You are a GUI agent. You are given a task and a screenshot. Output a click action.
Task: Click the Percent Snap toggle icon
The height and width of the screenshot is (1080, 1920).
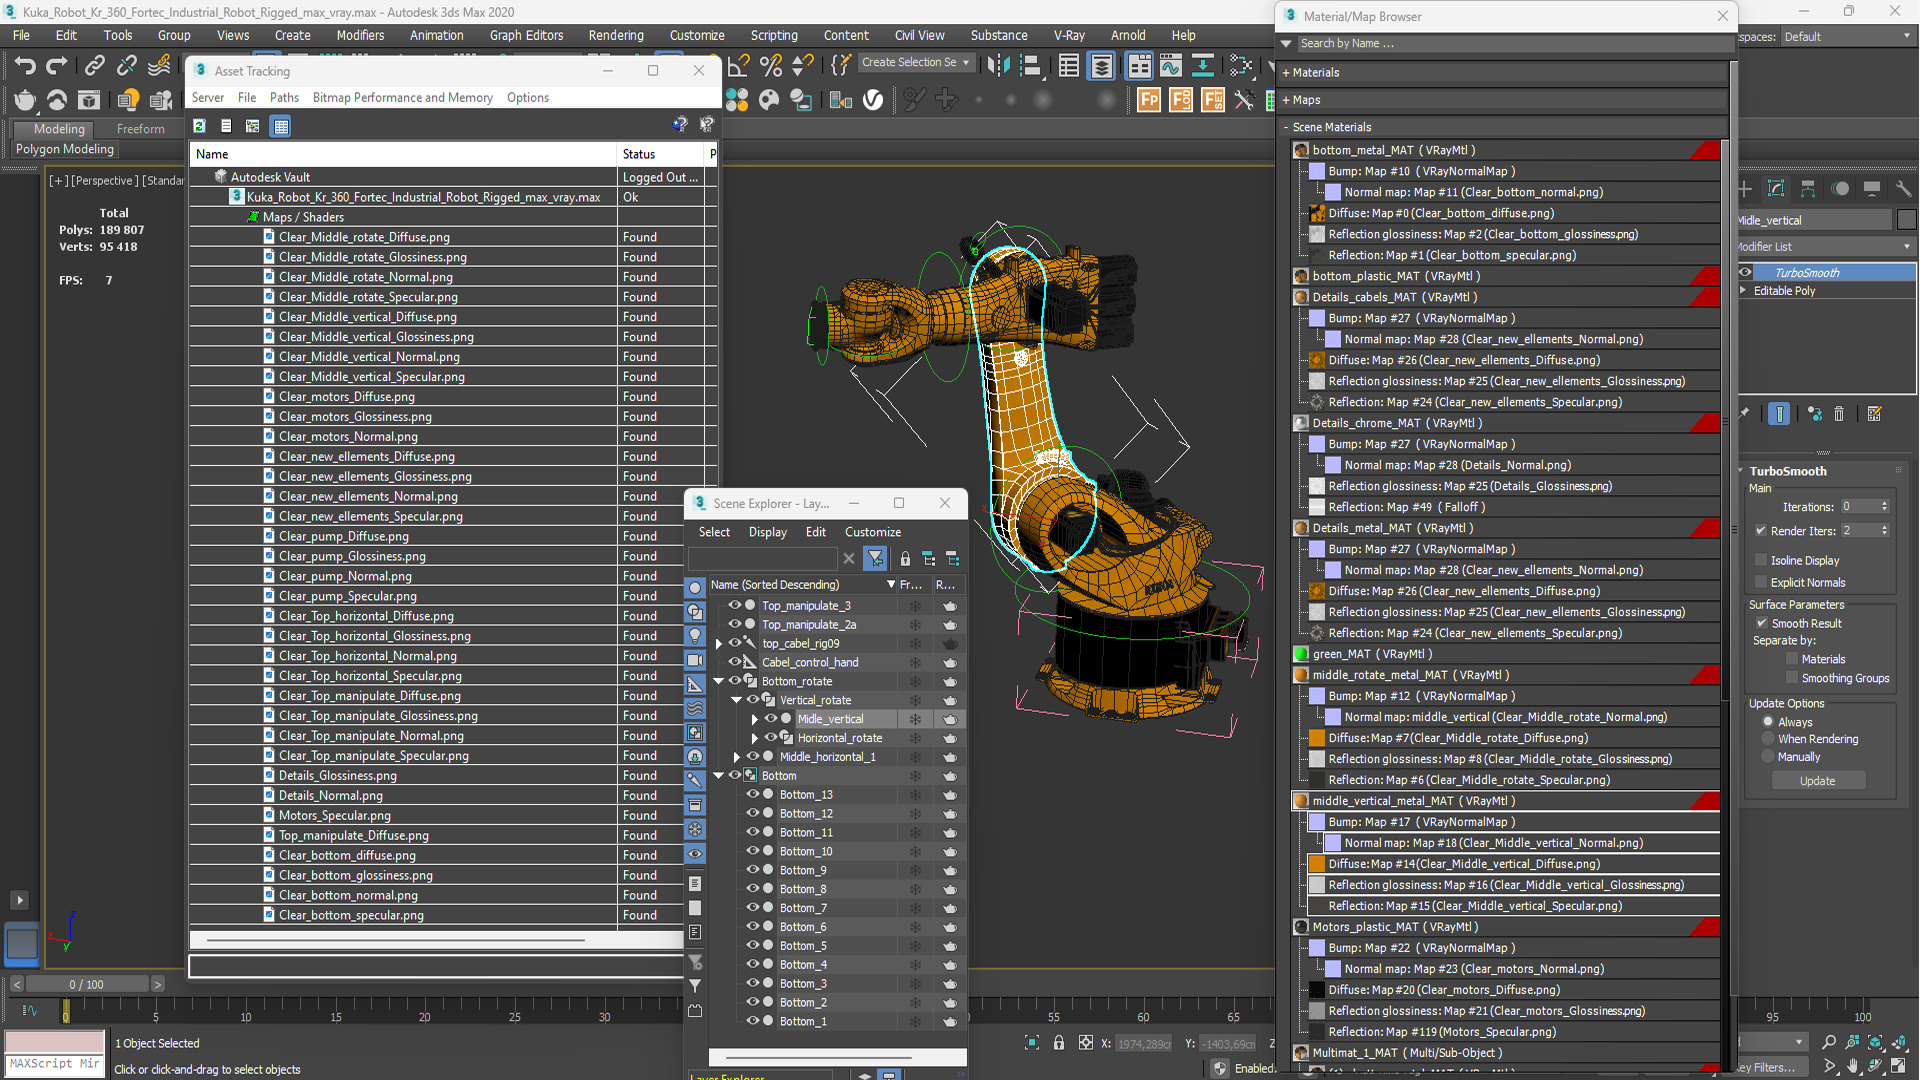pyautogui.click(x=771, y=66)
